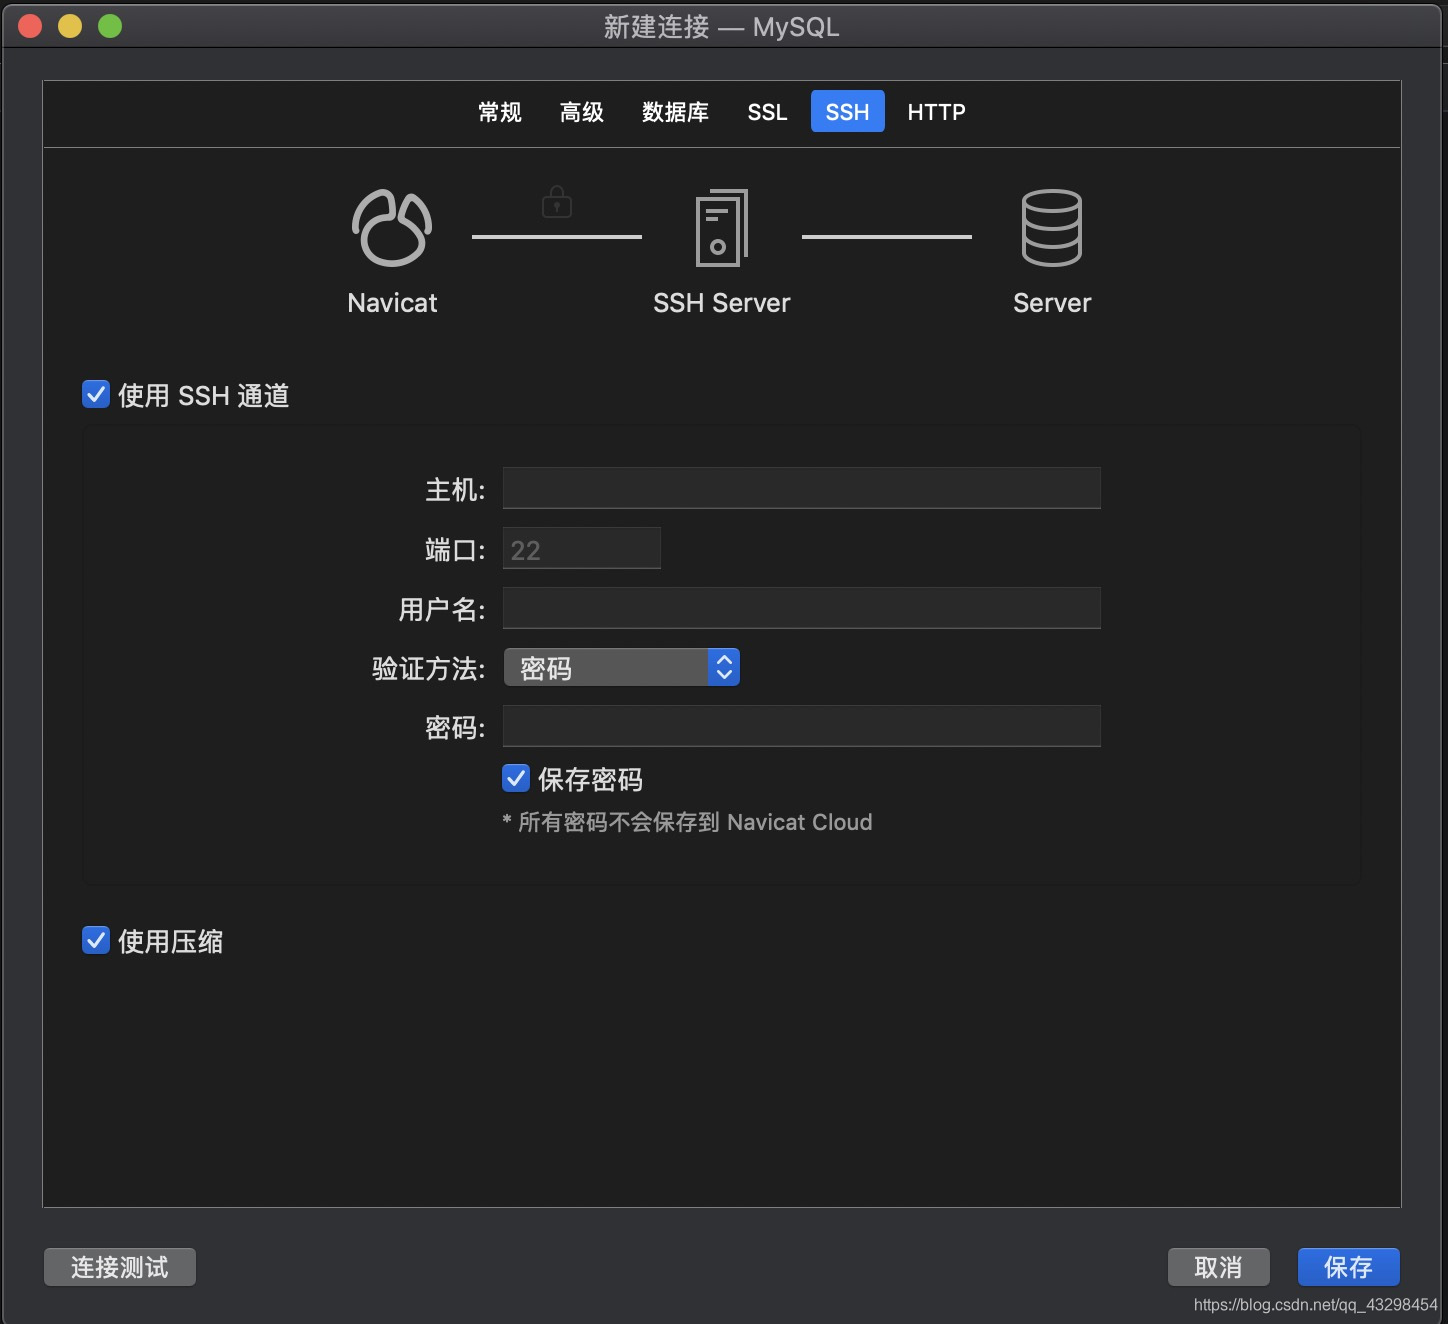Click the Server database cylinder icon
Viewport: 1448px width, 1324px height.
click(1051, 228)
